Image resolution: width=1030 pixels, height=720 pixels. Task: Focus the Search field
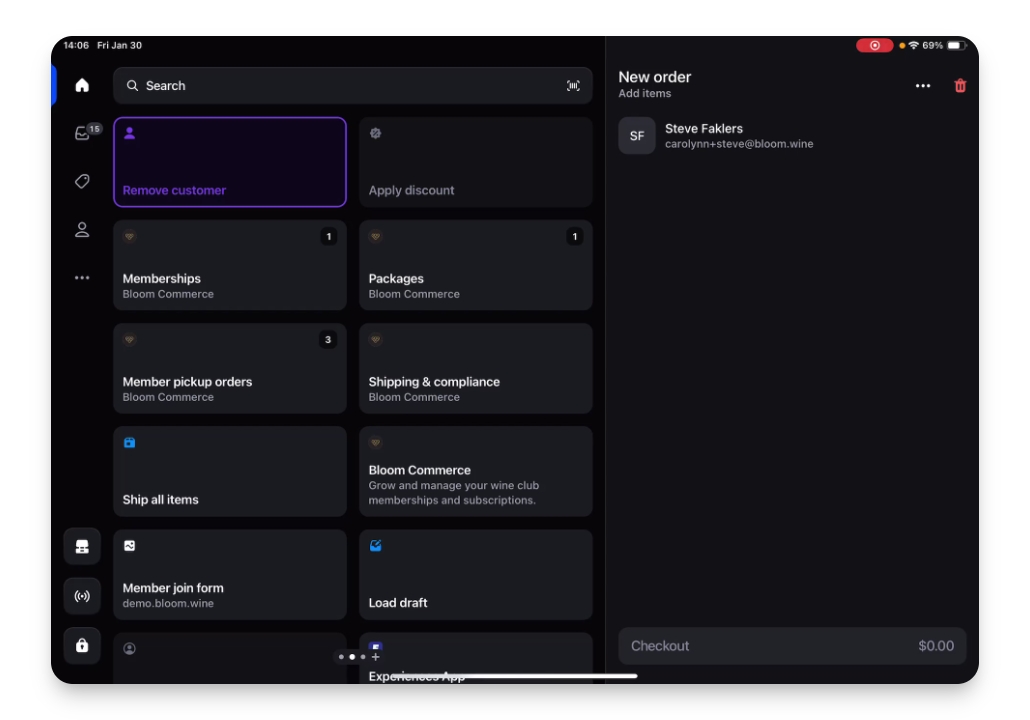point(353,85)
